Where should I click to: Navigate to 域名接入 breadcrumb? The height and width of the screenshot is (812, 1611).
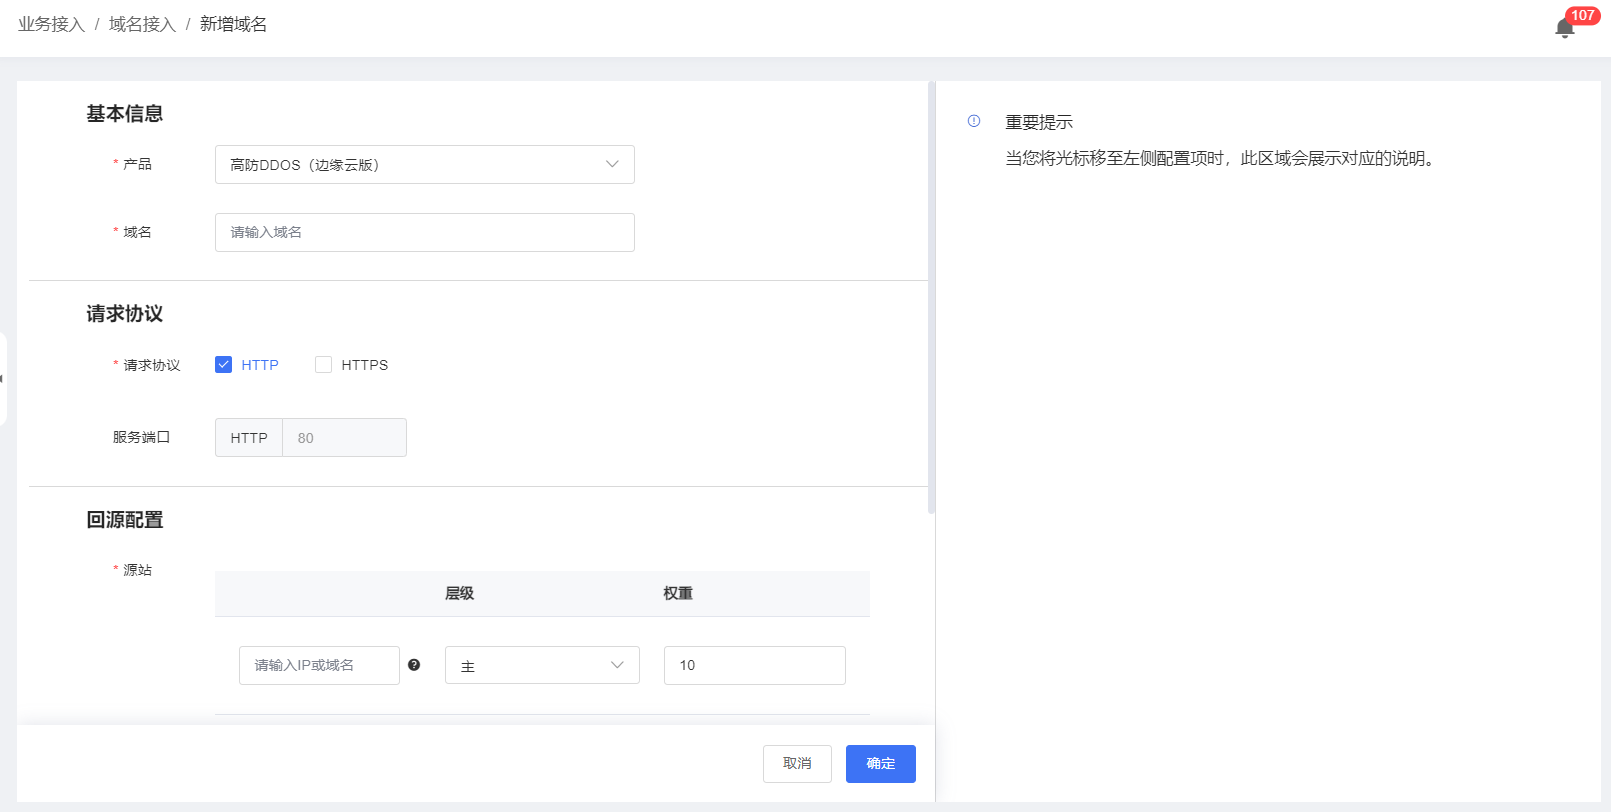tap(142, 24)
